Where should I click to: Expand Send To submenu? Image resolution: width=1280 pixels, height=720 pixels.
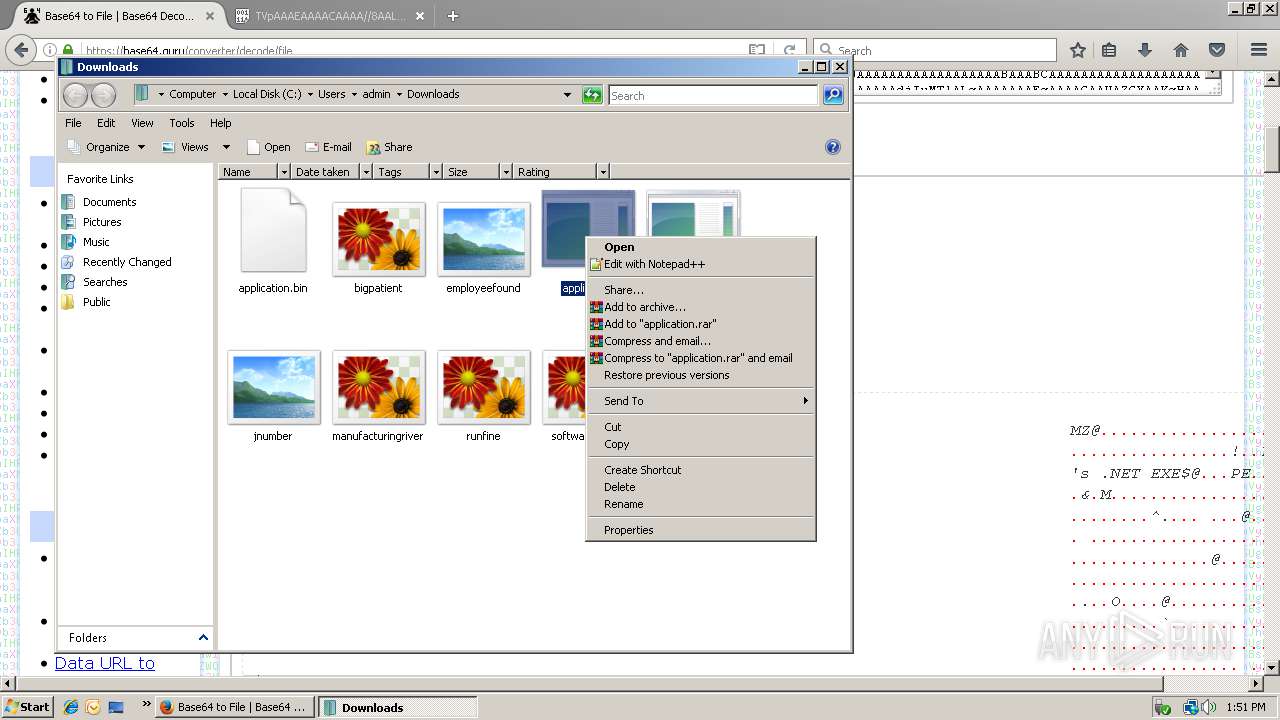tap(700, 401)
